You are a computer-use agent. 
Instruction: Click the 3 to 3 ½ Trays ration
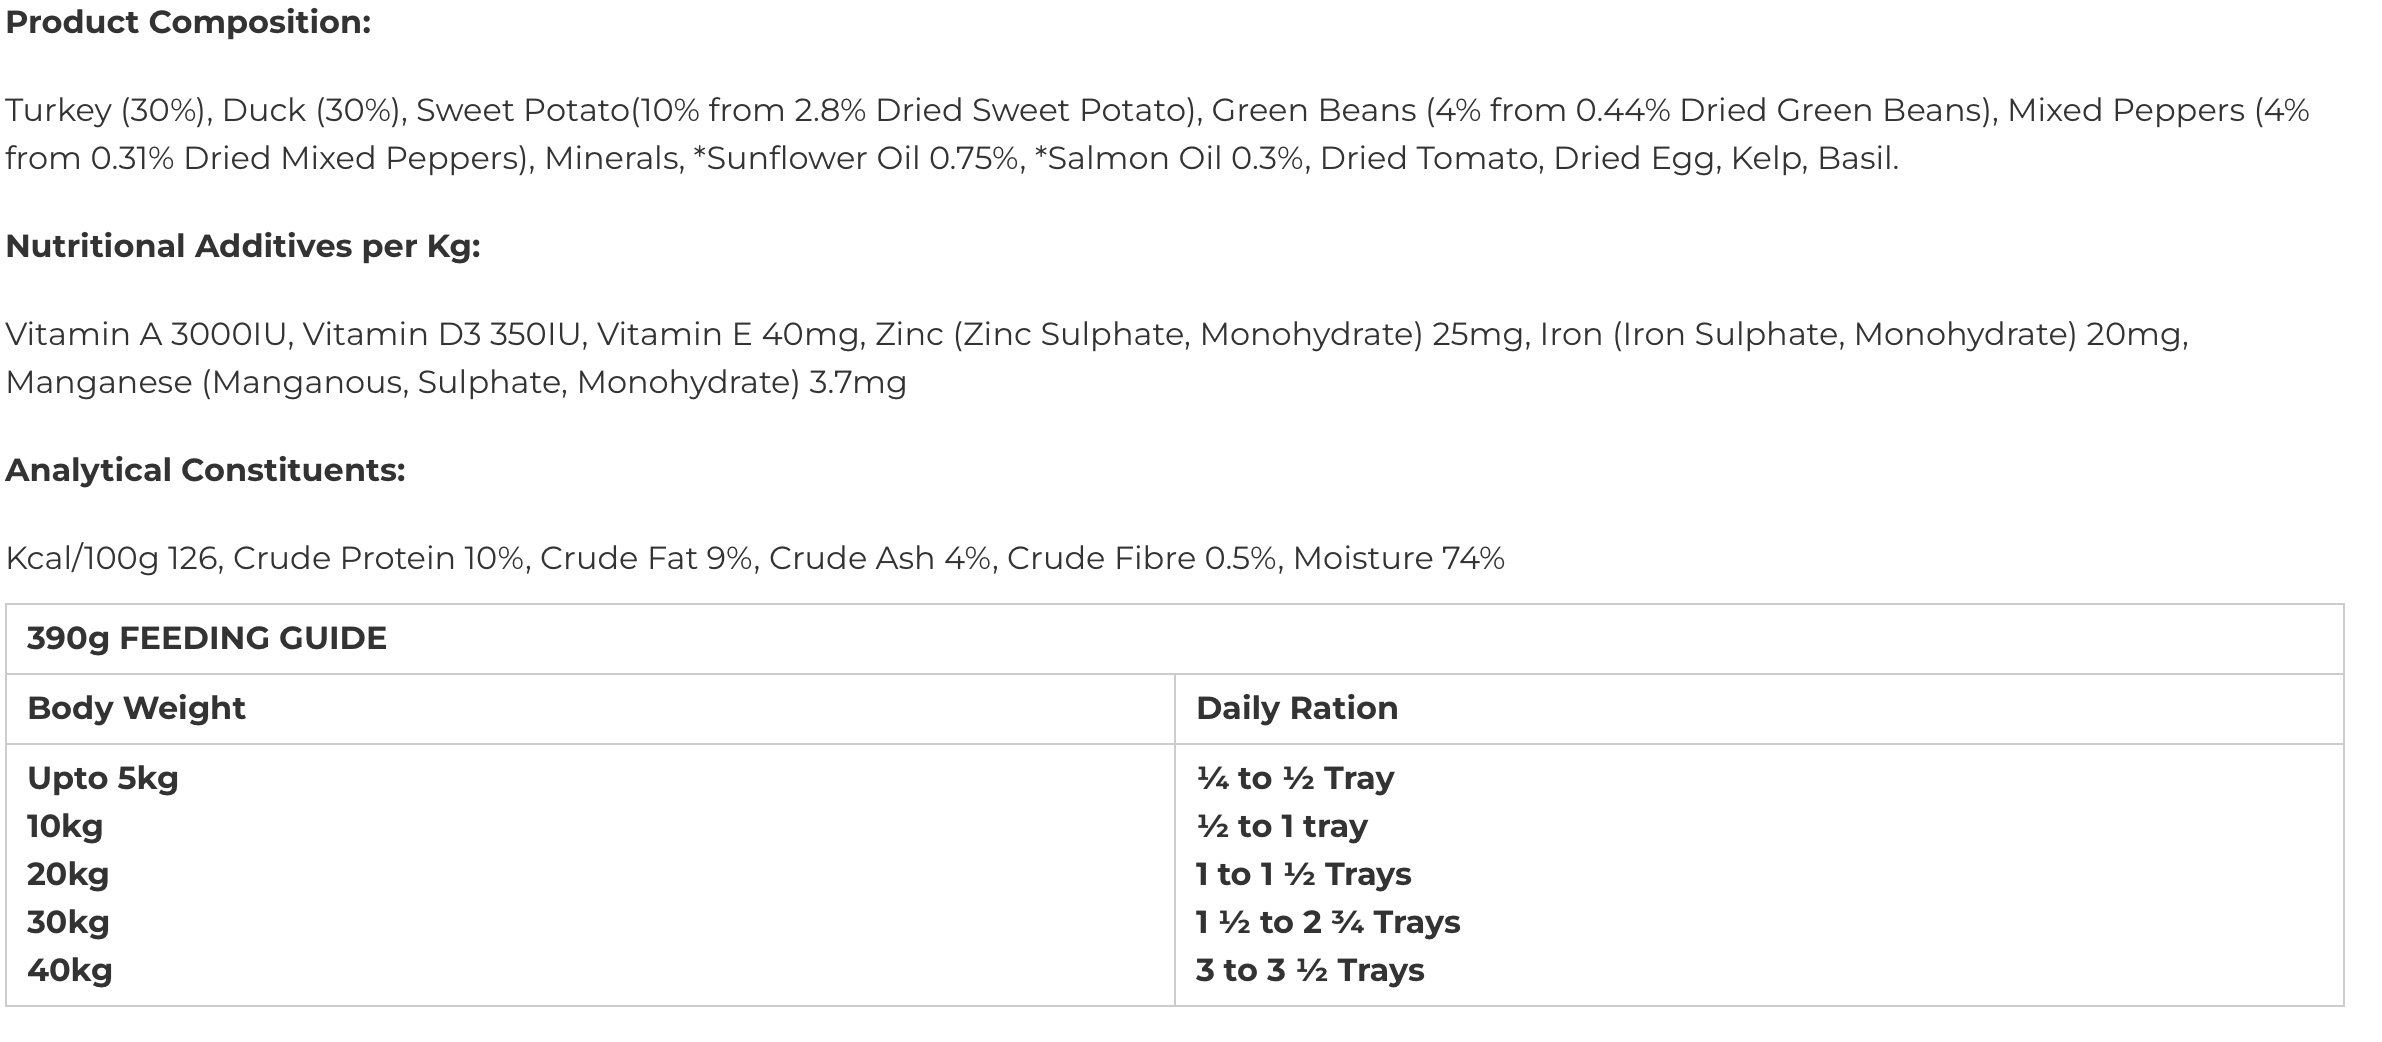coord(1310,970)
